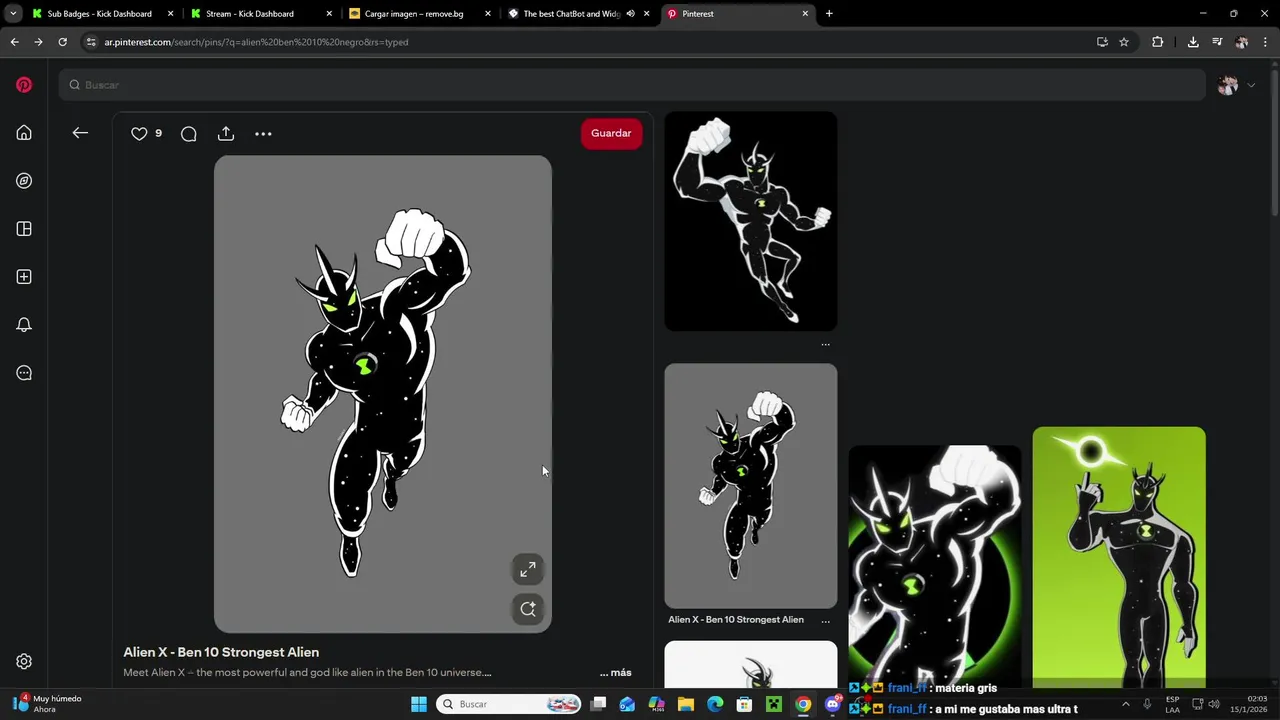1280x720 pixels.
Task: Open the Pinterest home feed icon
Action: click(x=24, y=133)
